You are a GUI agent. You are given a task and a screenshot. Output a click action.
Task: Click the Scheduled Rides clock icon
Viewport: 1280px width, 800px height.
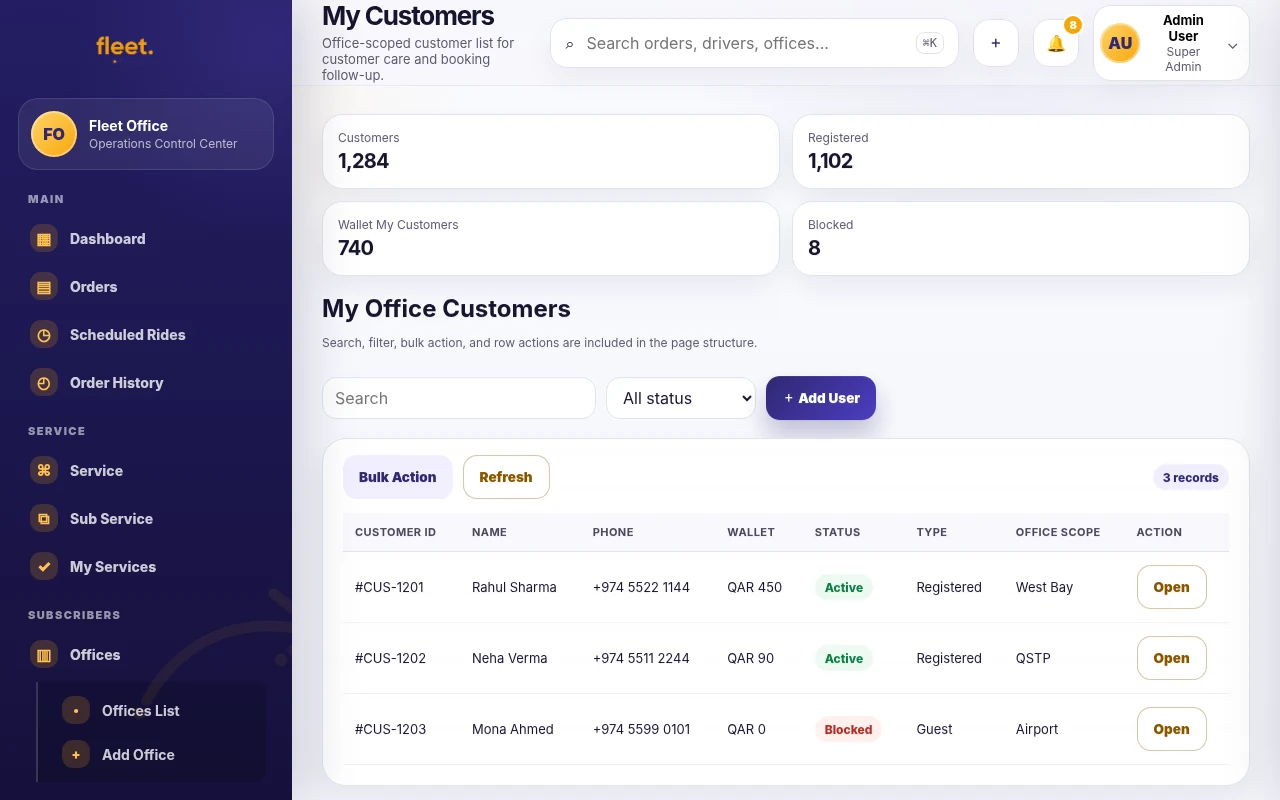point(44,335)
